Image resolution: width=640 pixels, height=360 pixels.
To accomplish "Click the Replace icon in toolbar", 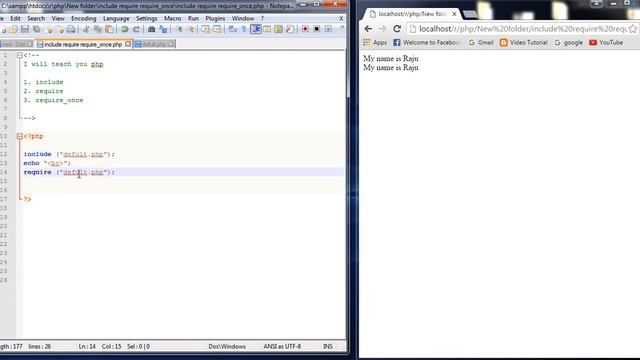I will click(x=163, y=29).
